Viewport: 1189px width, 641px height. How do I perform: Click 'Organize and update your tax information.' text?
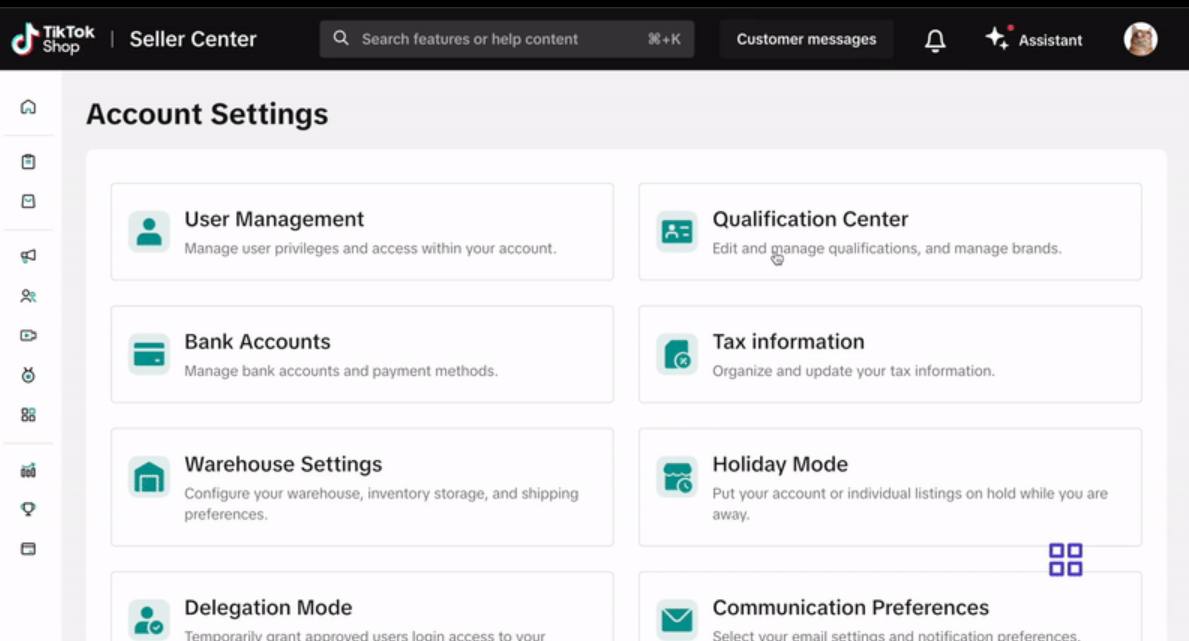pos(853,371)
